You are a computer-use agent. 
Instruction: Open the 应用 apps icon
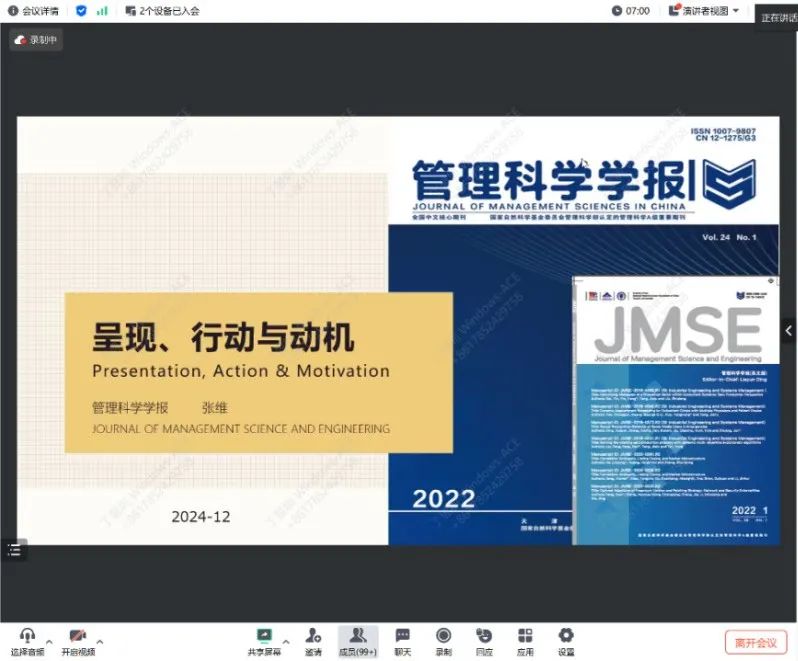tap(525, 636)
